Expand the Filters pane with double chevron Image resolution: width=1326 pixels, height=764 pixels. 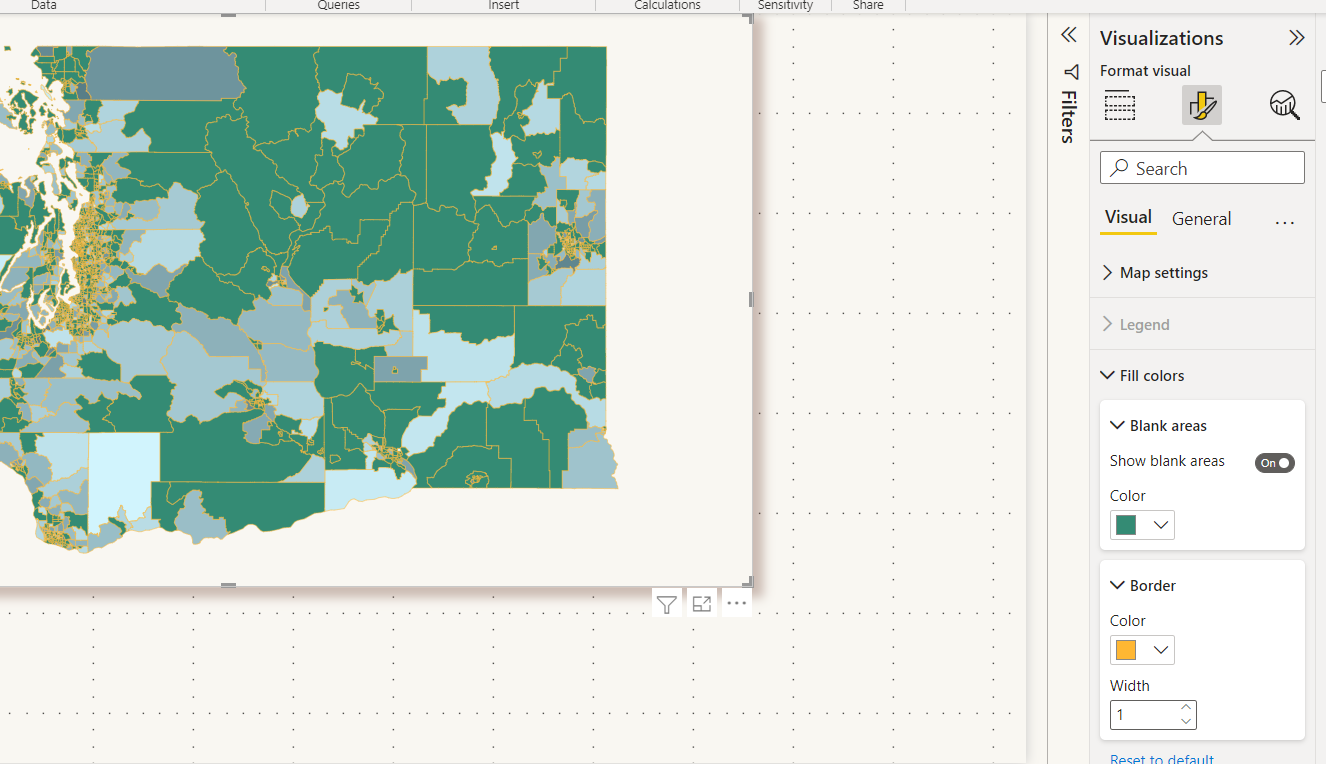(1069, 35)
